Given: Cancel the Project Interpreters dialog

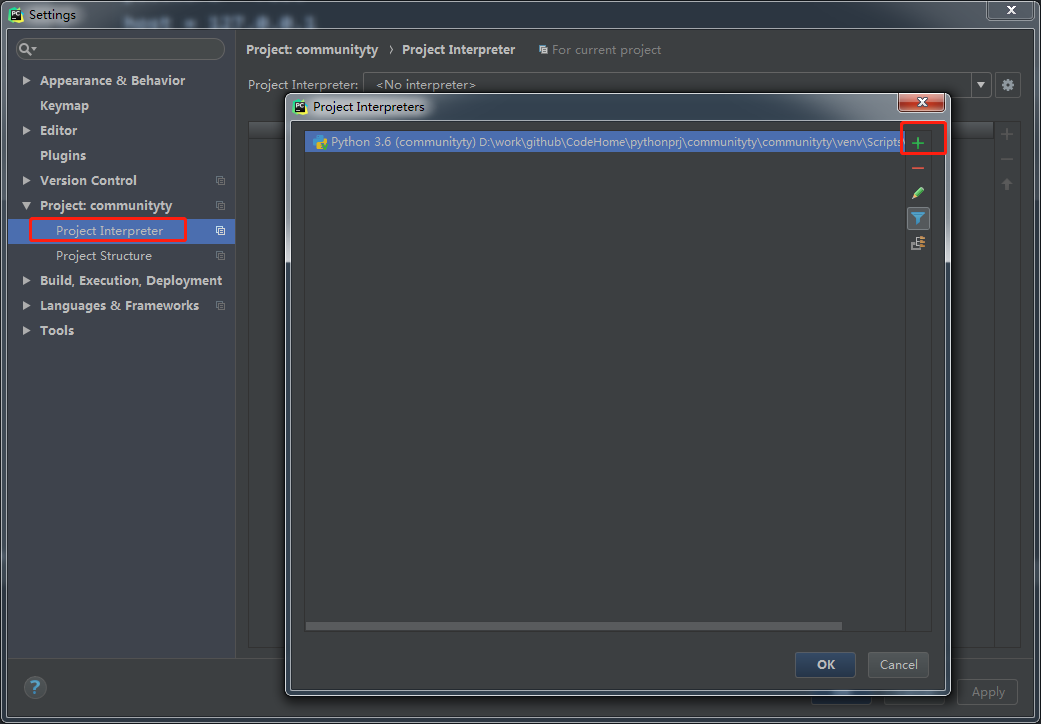Looking at the screenshot, I should click(897, 664).
